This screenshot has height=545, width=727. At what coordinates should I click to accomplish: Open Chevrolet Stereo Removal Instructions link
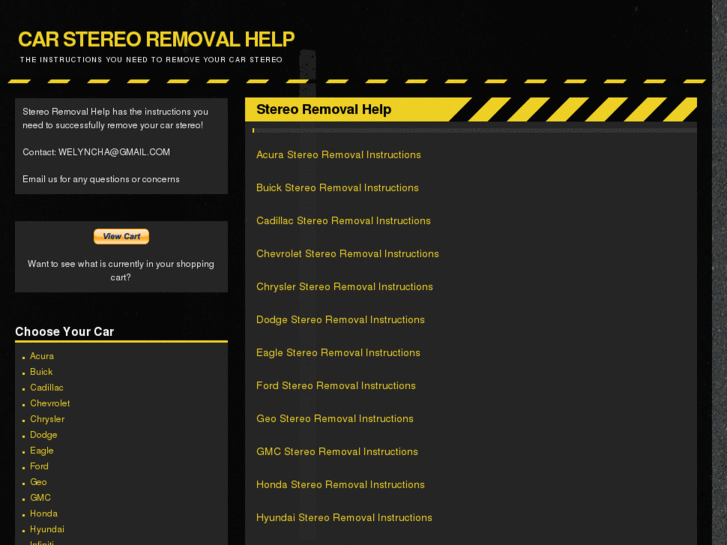pyautogui.click(x=347, y=254)
